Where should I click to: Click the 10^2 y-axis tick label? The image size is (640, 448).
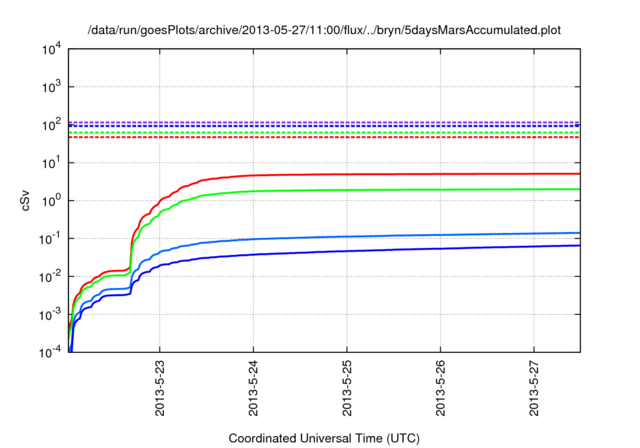51,125
